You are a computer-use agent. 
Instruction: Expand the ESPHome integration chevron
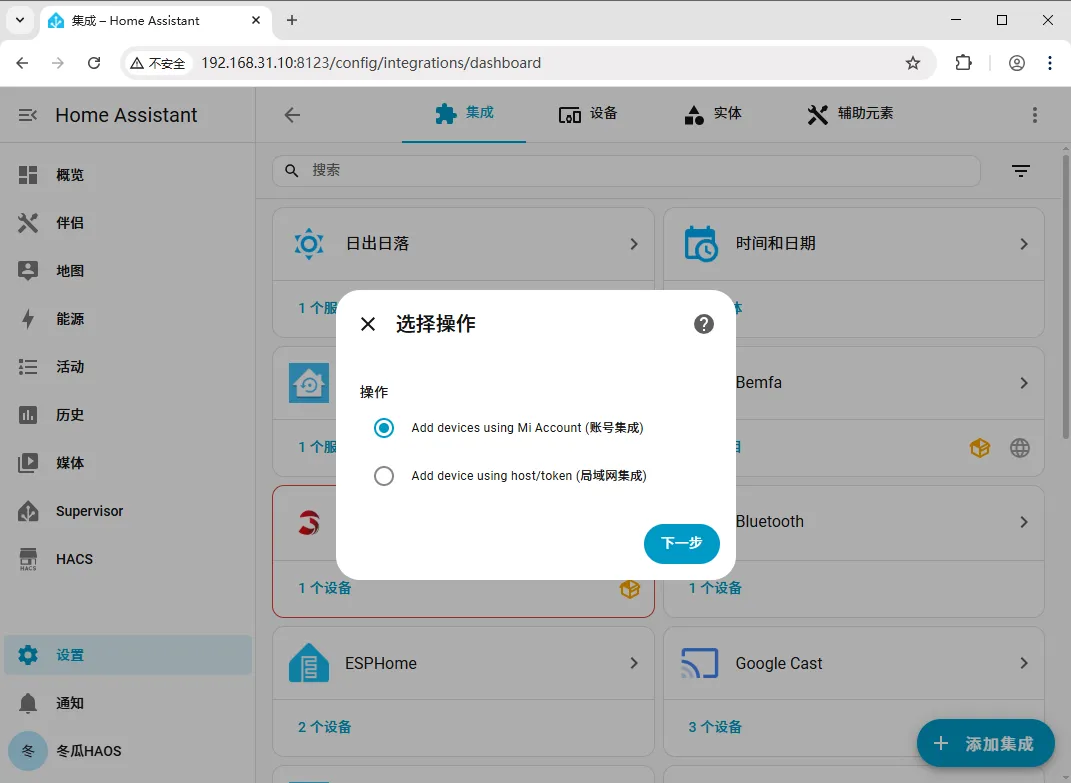coord(634,663)
